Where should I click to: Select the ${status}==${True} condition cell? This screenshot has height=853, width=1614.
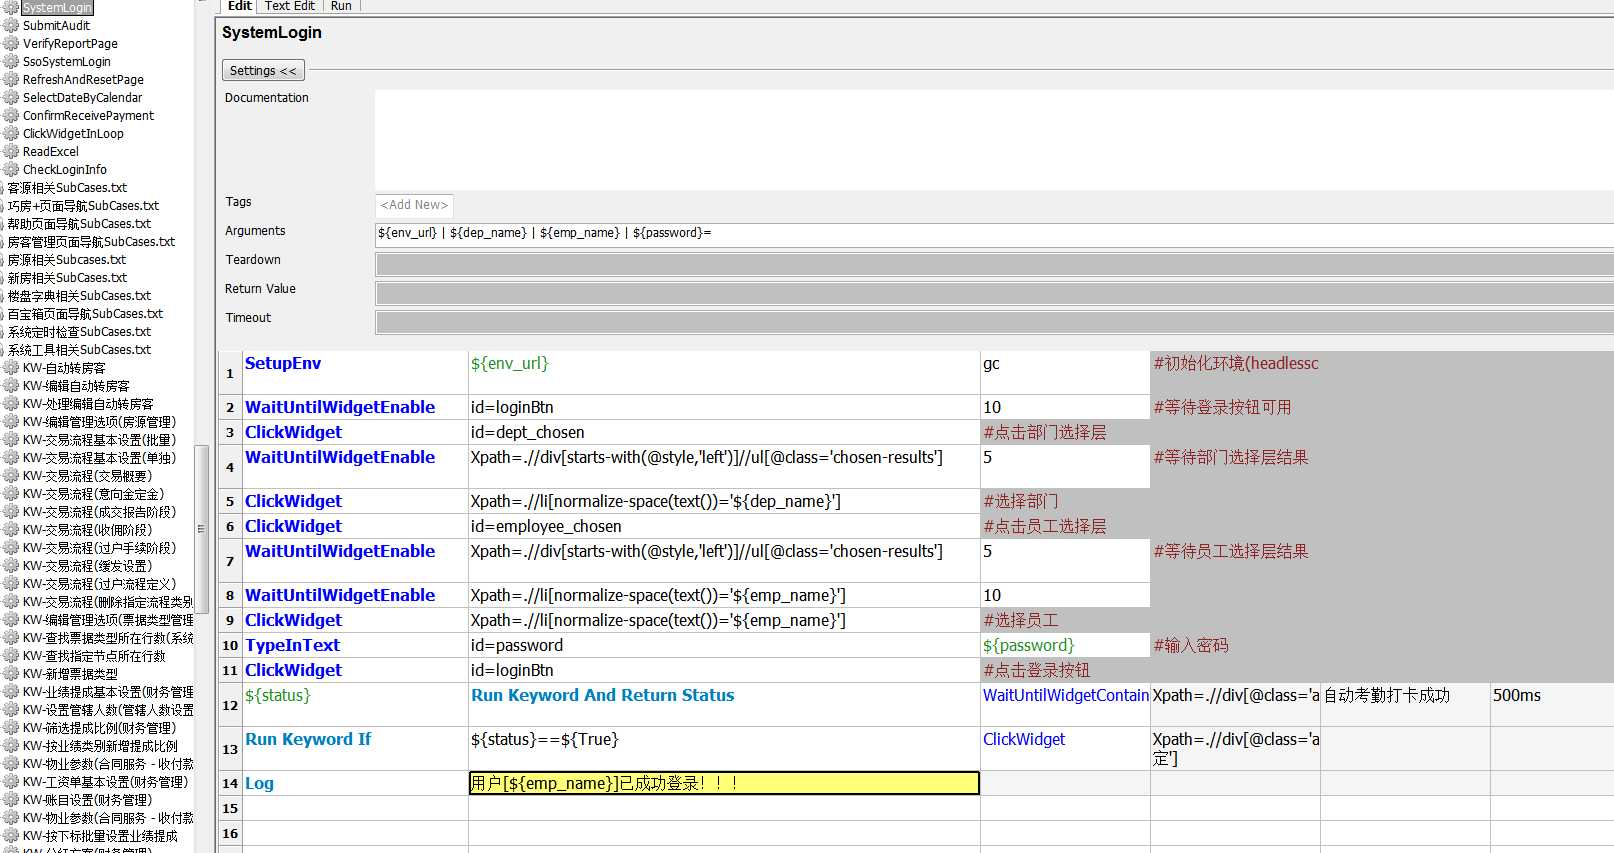coord(724,748)
